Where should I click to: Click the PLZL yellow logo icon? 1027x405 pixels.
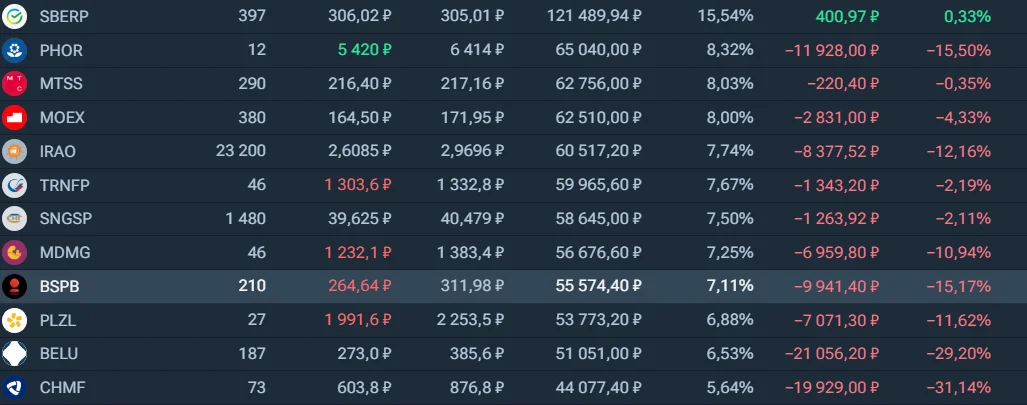14,320
